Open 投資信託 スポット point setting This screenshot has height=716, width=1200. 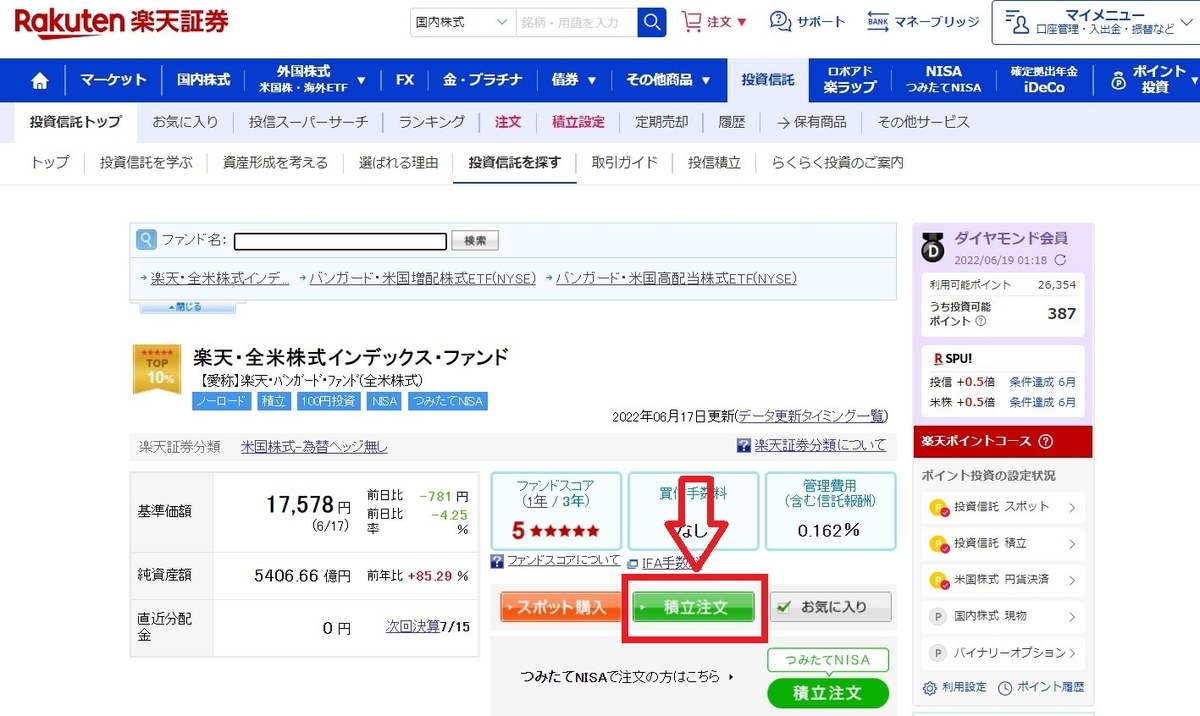(x=1003, y=507)
